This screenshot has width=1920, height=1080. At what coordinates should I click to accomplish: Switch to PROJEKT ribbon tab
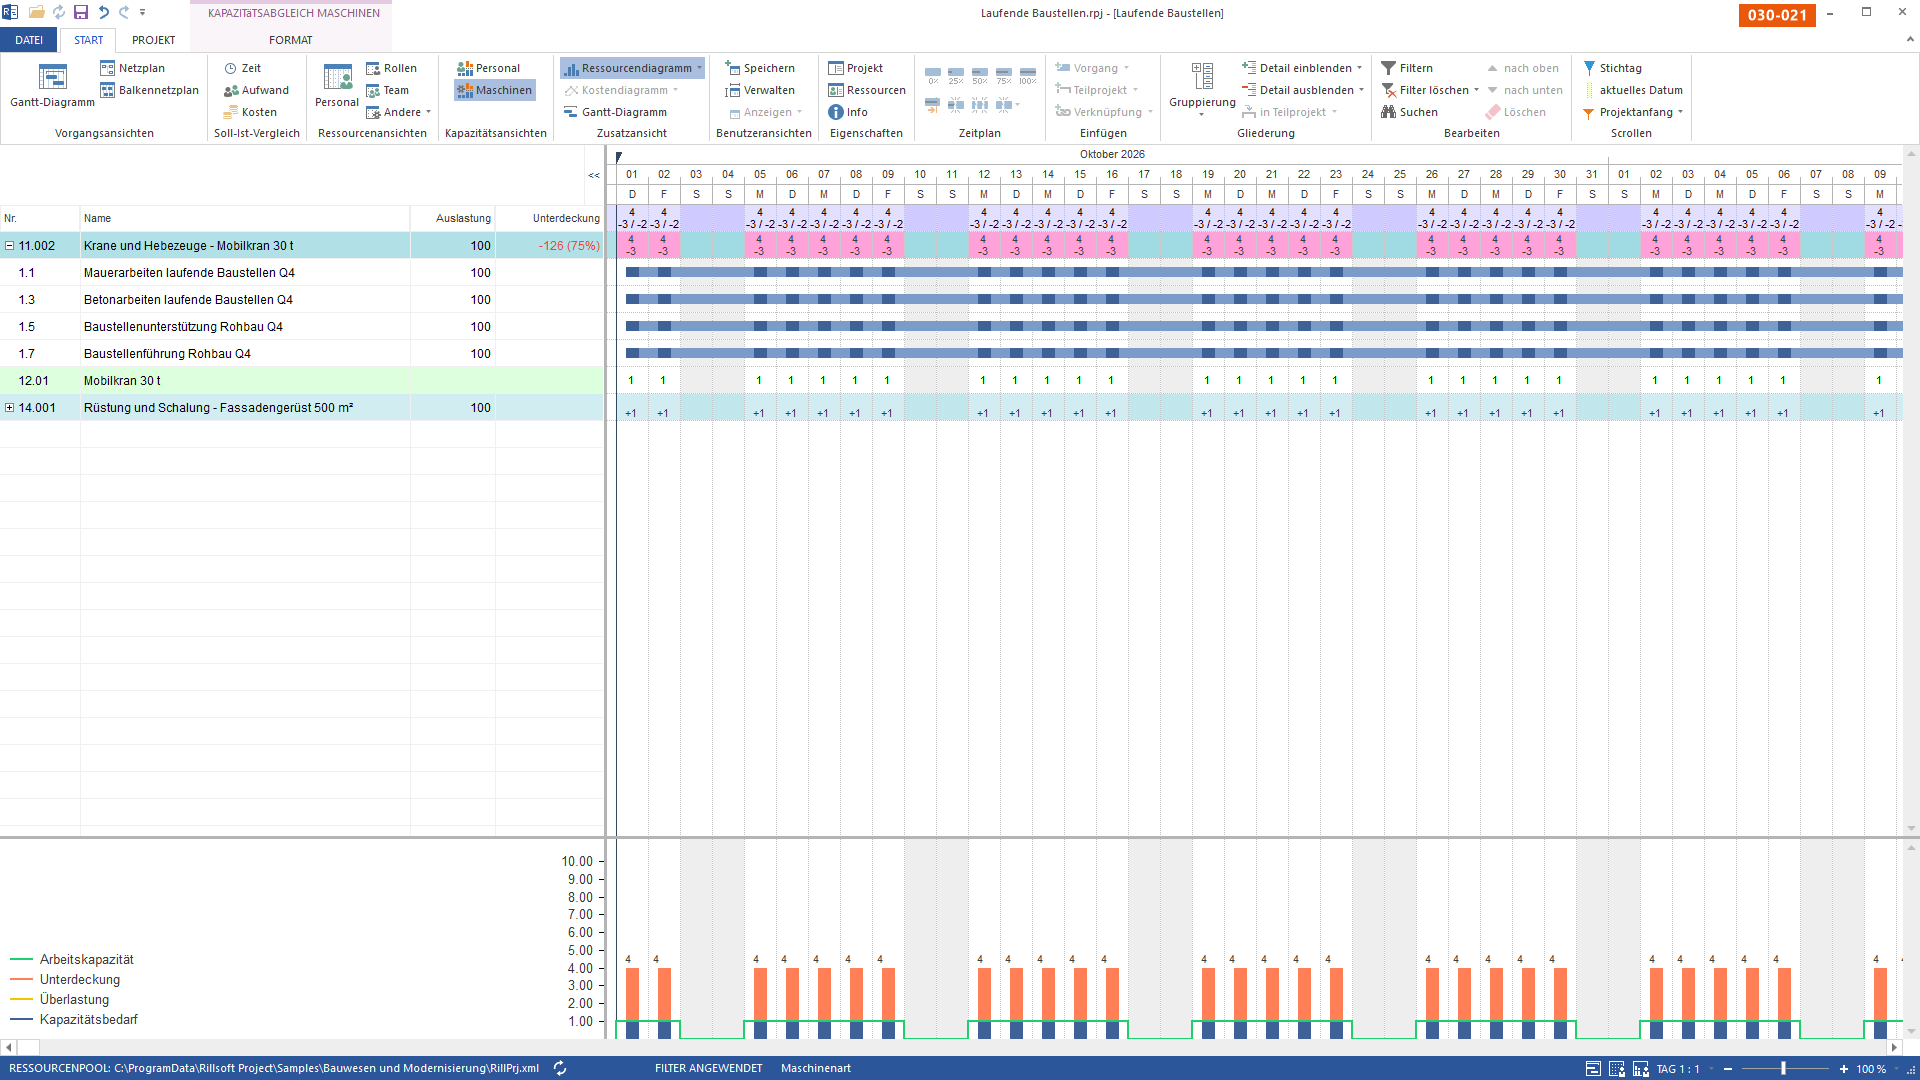153,40
